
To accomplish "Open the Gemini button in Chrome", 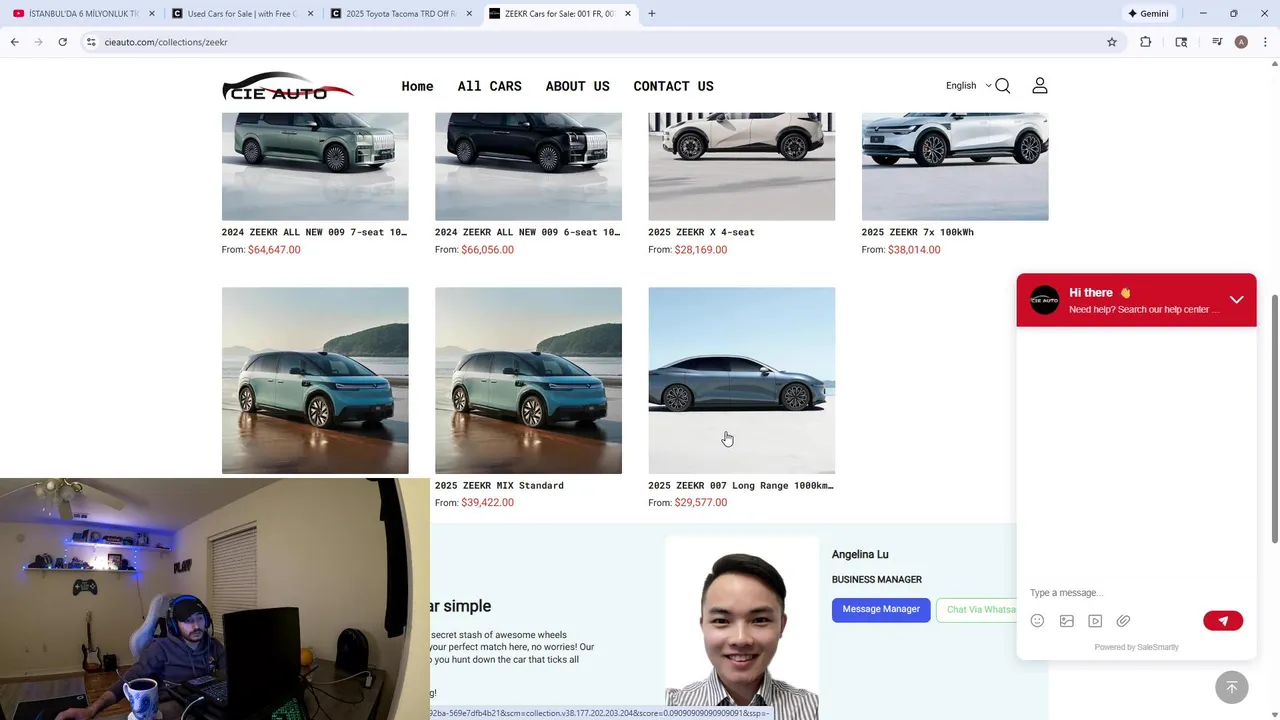I will 1149,14.
